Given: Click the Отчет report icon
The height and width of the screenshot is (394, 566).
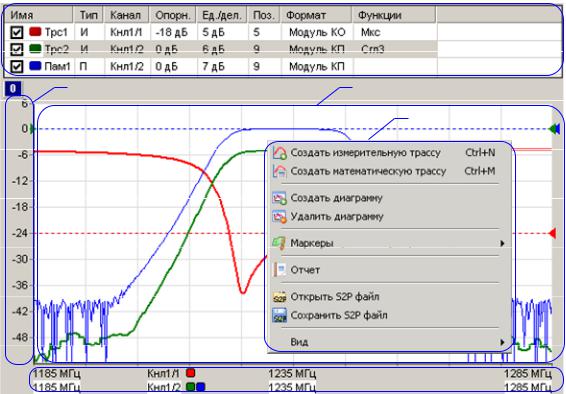Looking at the screenshot, I should (x=280, y=270).
